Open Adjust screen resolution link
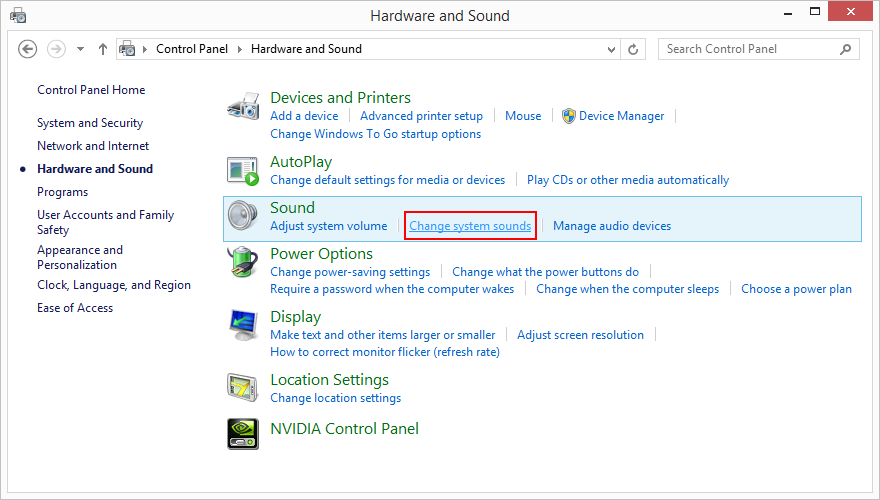This screenshot has height=500, width=880. 580,335
